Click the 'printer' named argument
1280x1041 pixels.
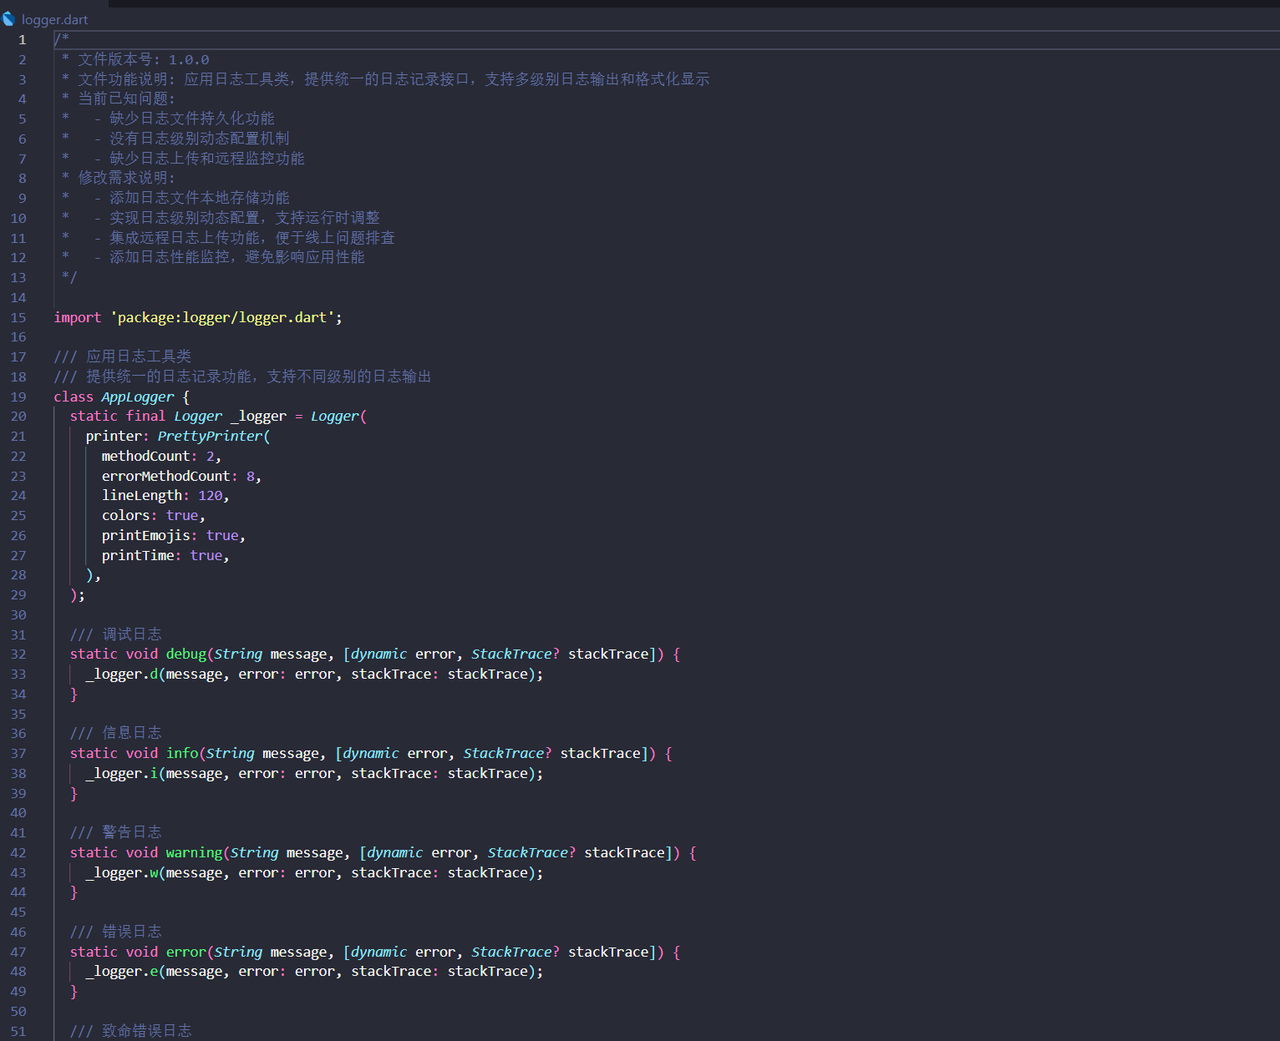pos(114,437)
